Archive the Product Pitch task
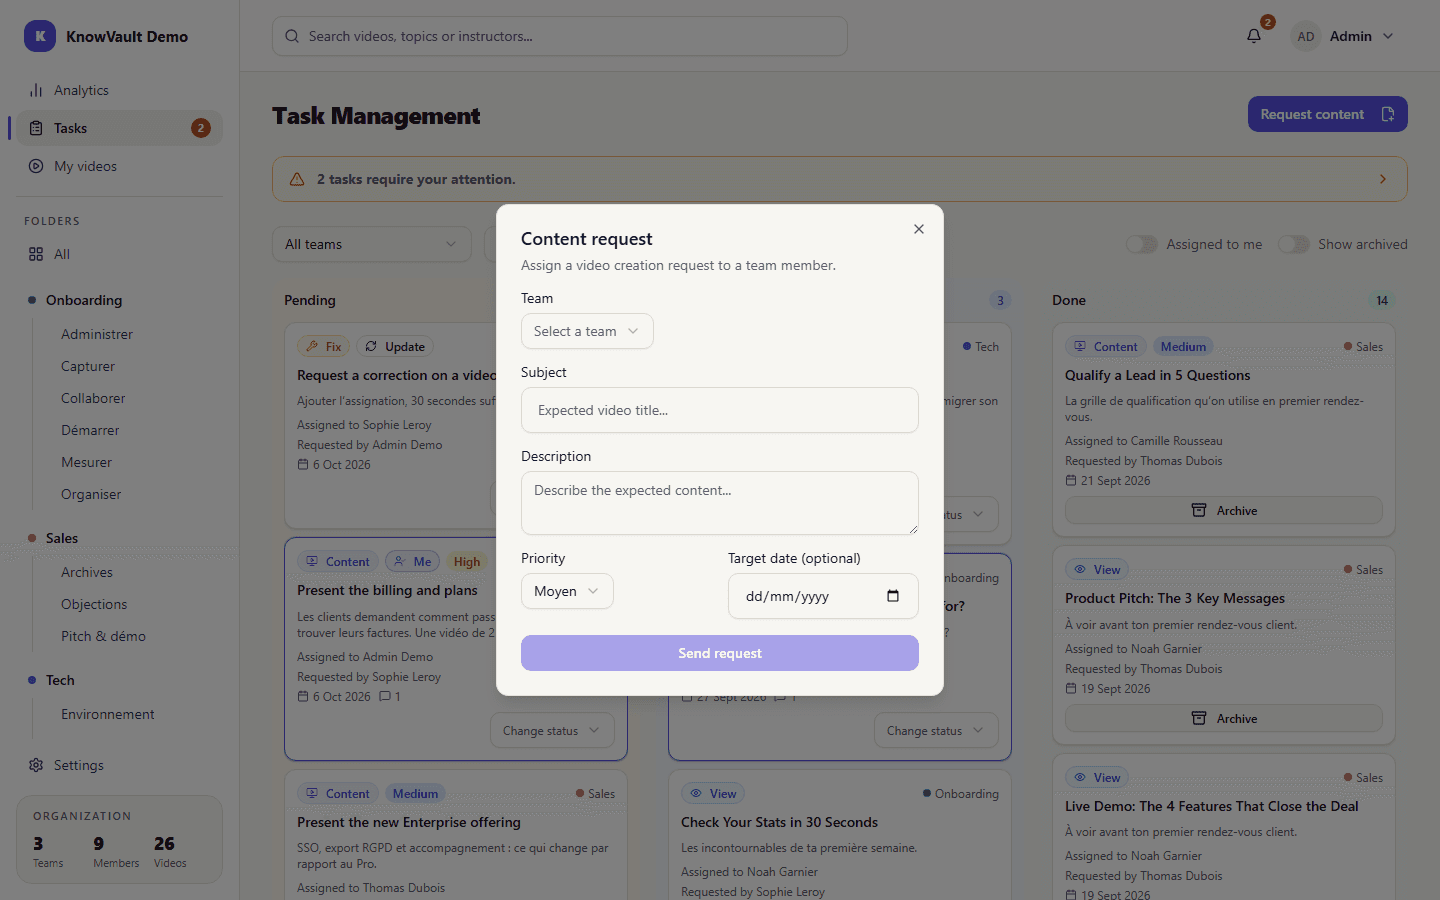Image resolution: width=1440 pixels, height=900 pixels. pos(1223,718)
